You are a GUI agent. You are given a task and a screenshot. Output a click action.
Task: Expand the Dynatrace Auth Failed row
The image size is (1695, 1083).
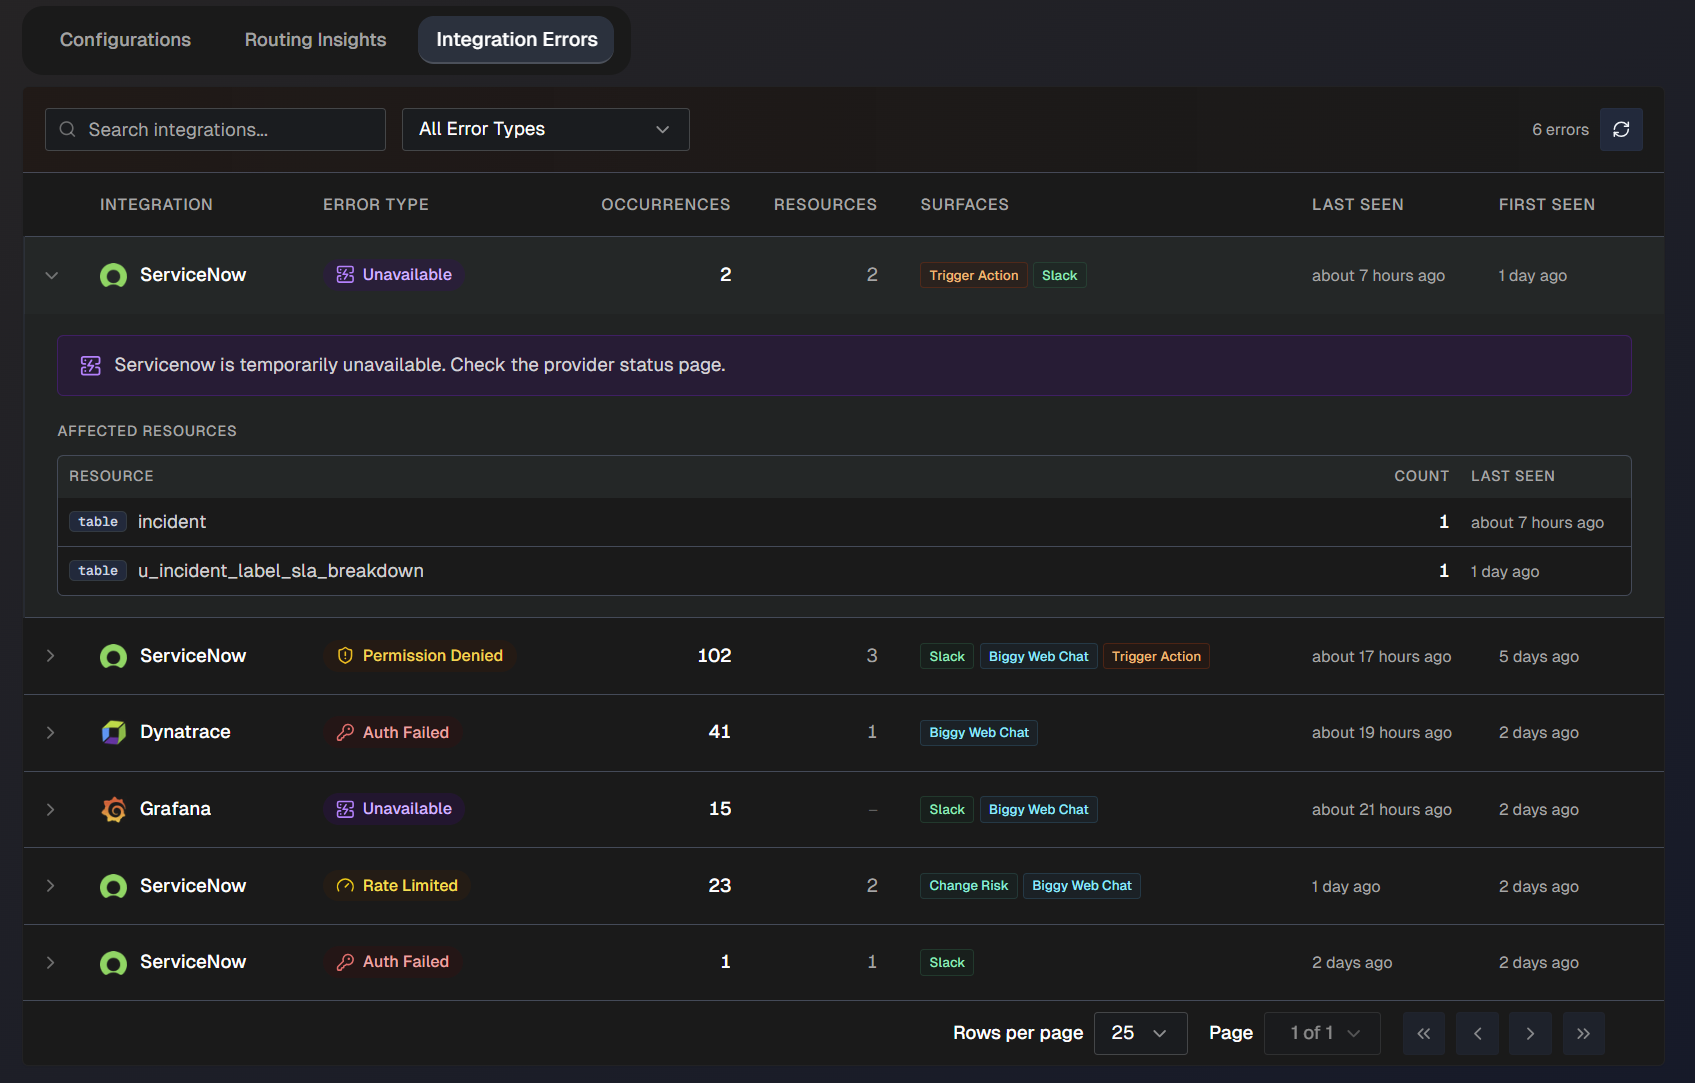51,733
